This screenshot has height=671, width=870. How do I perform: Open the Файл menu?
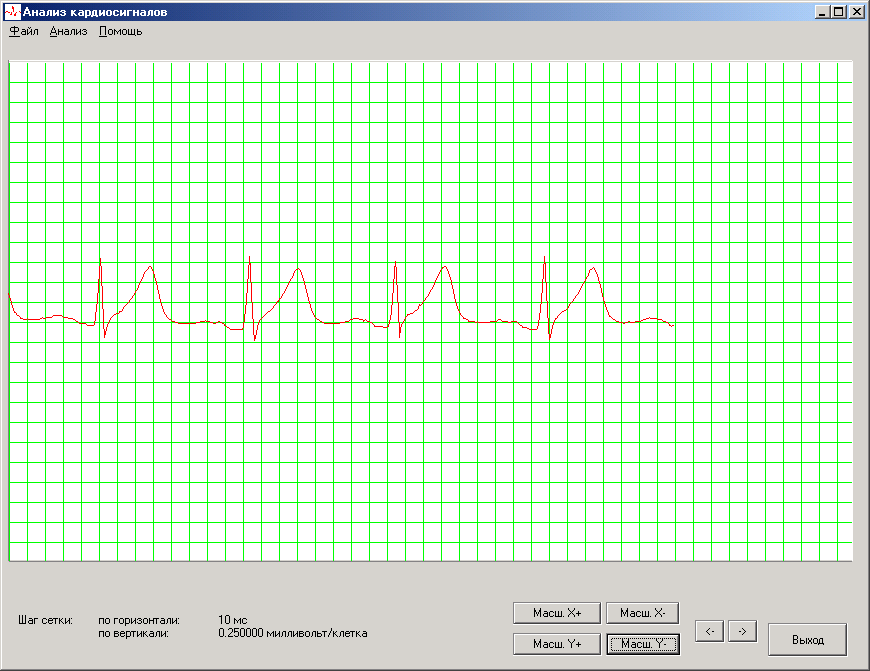pyautogui.click(x=24, y=32)
